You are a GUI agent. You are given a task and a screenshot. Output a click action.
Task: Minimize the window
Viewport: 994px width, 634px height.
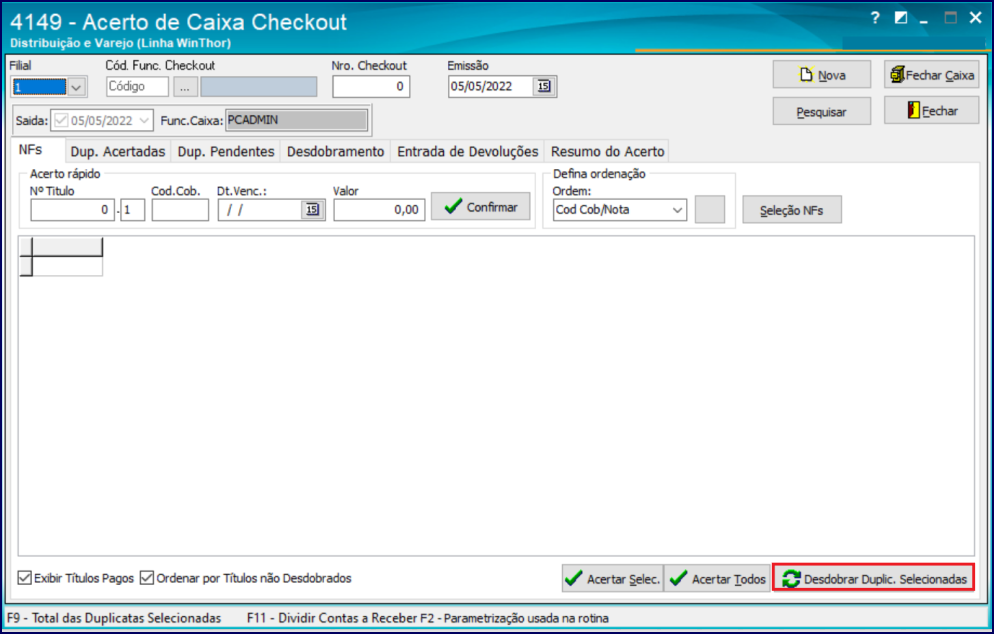click(924, 20)
